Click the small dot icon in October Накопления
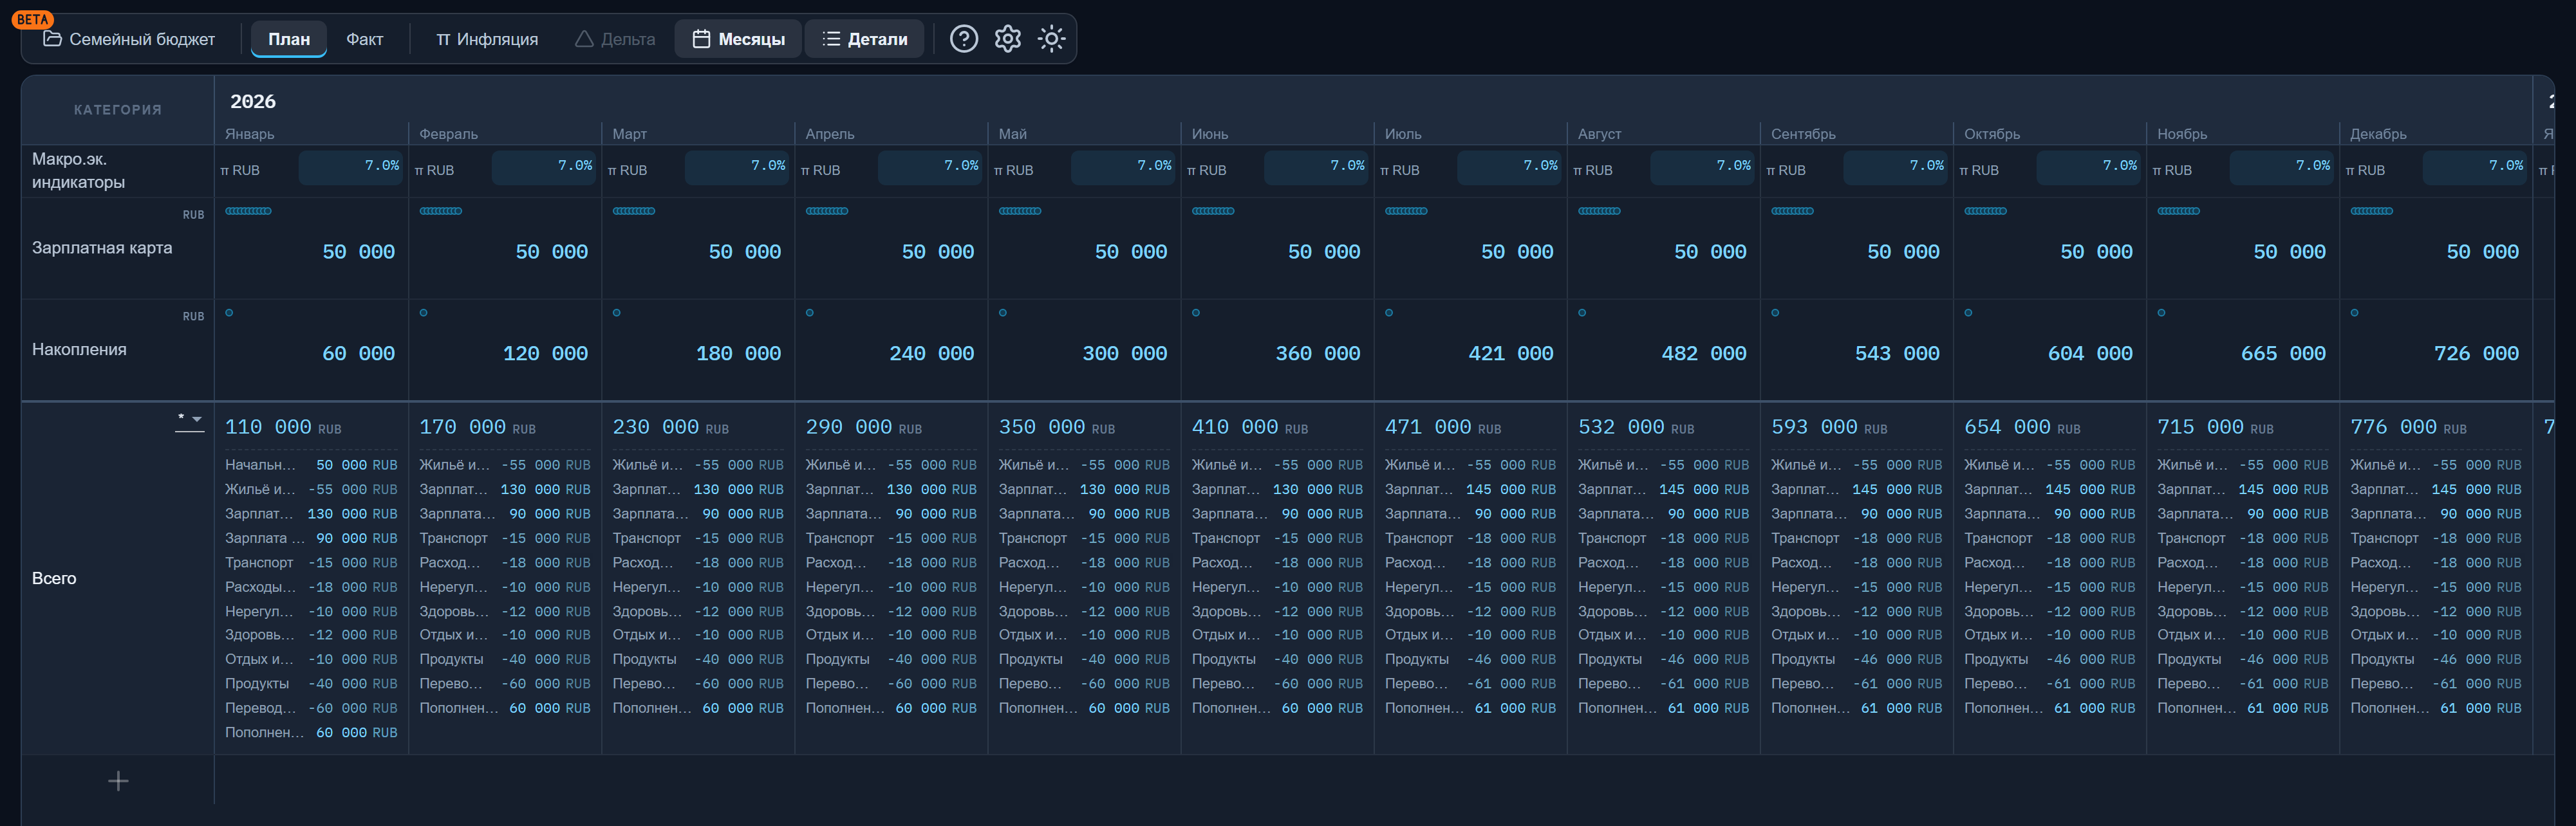Viewport: 2576px width, 826px height. (x=1968, y=313)
